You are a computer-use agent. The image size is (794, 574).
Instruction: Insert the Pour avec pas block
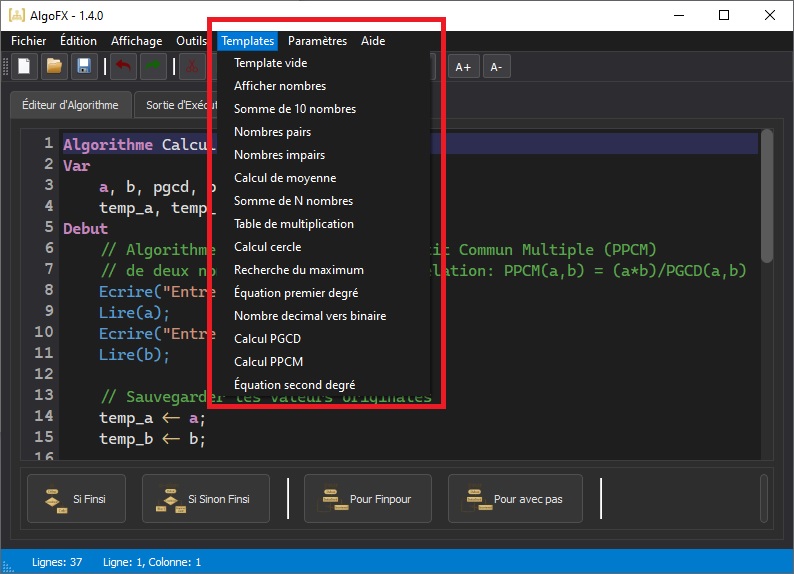tap(515, 499)
